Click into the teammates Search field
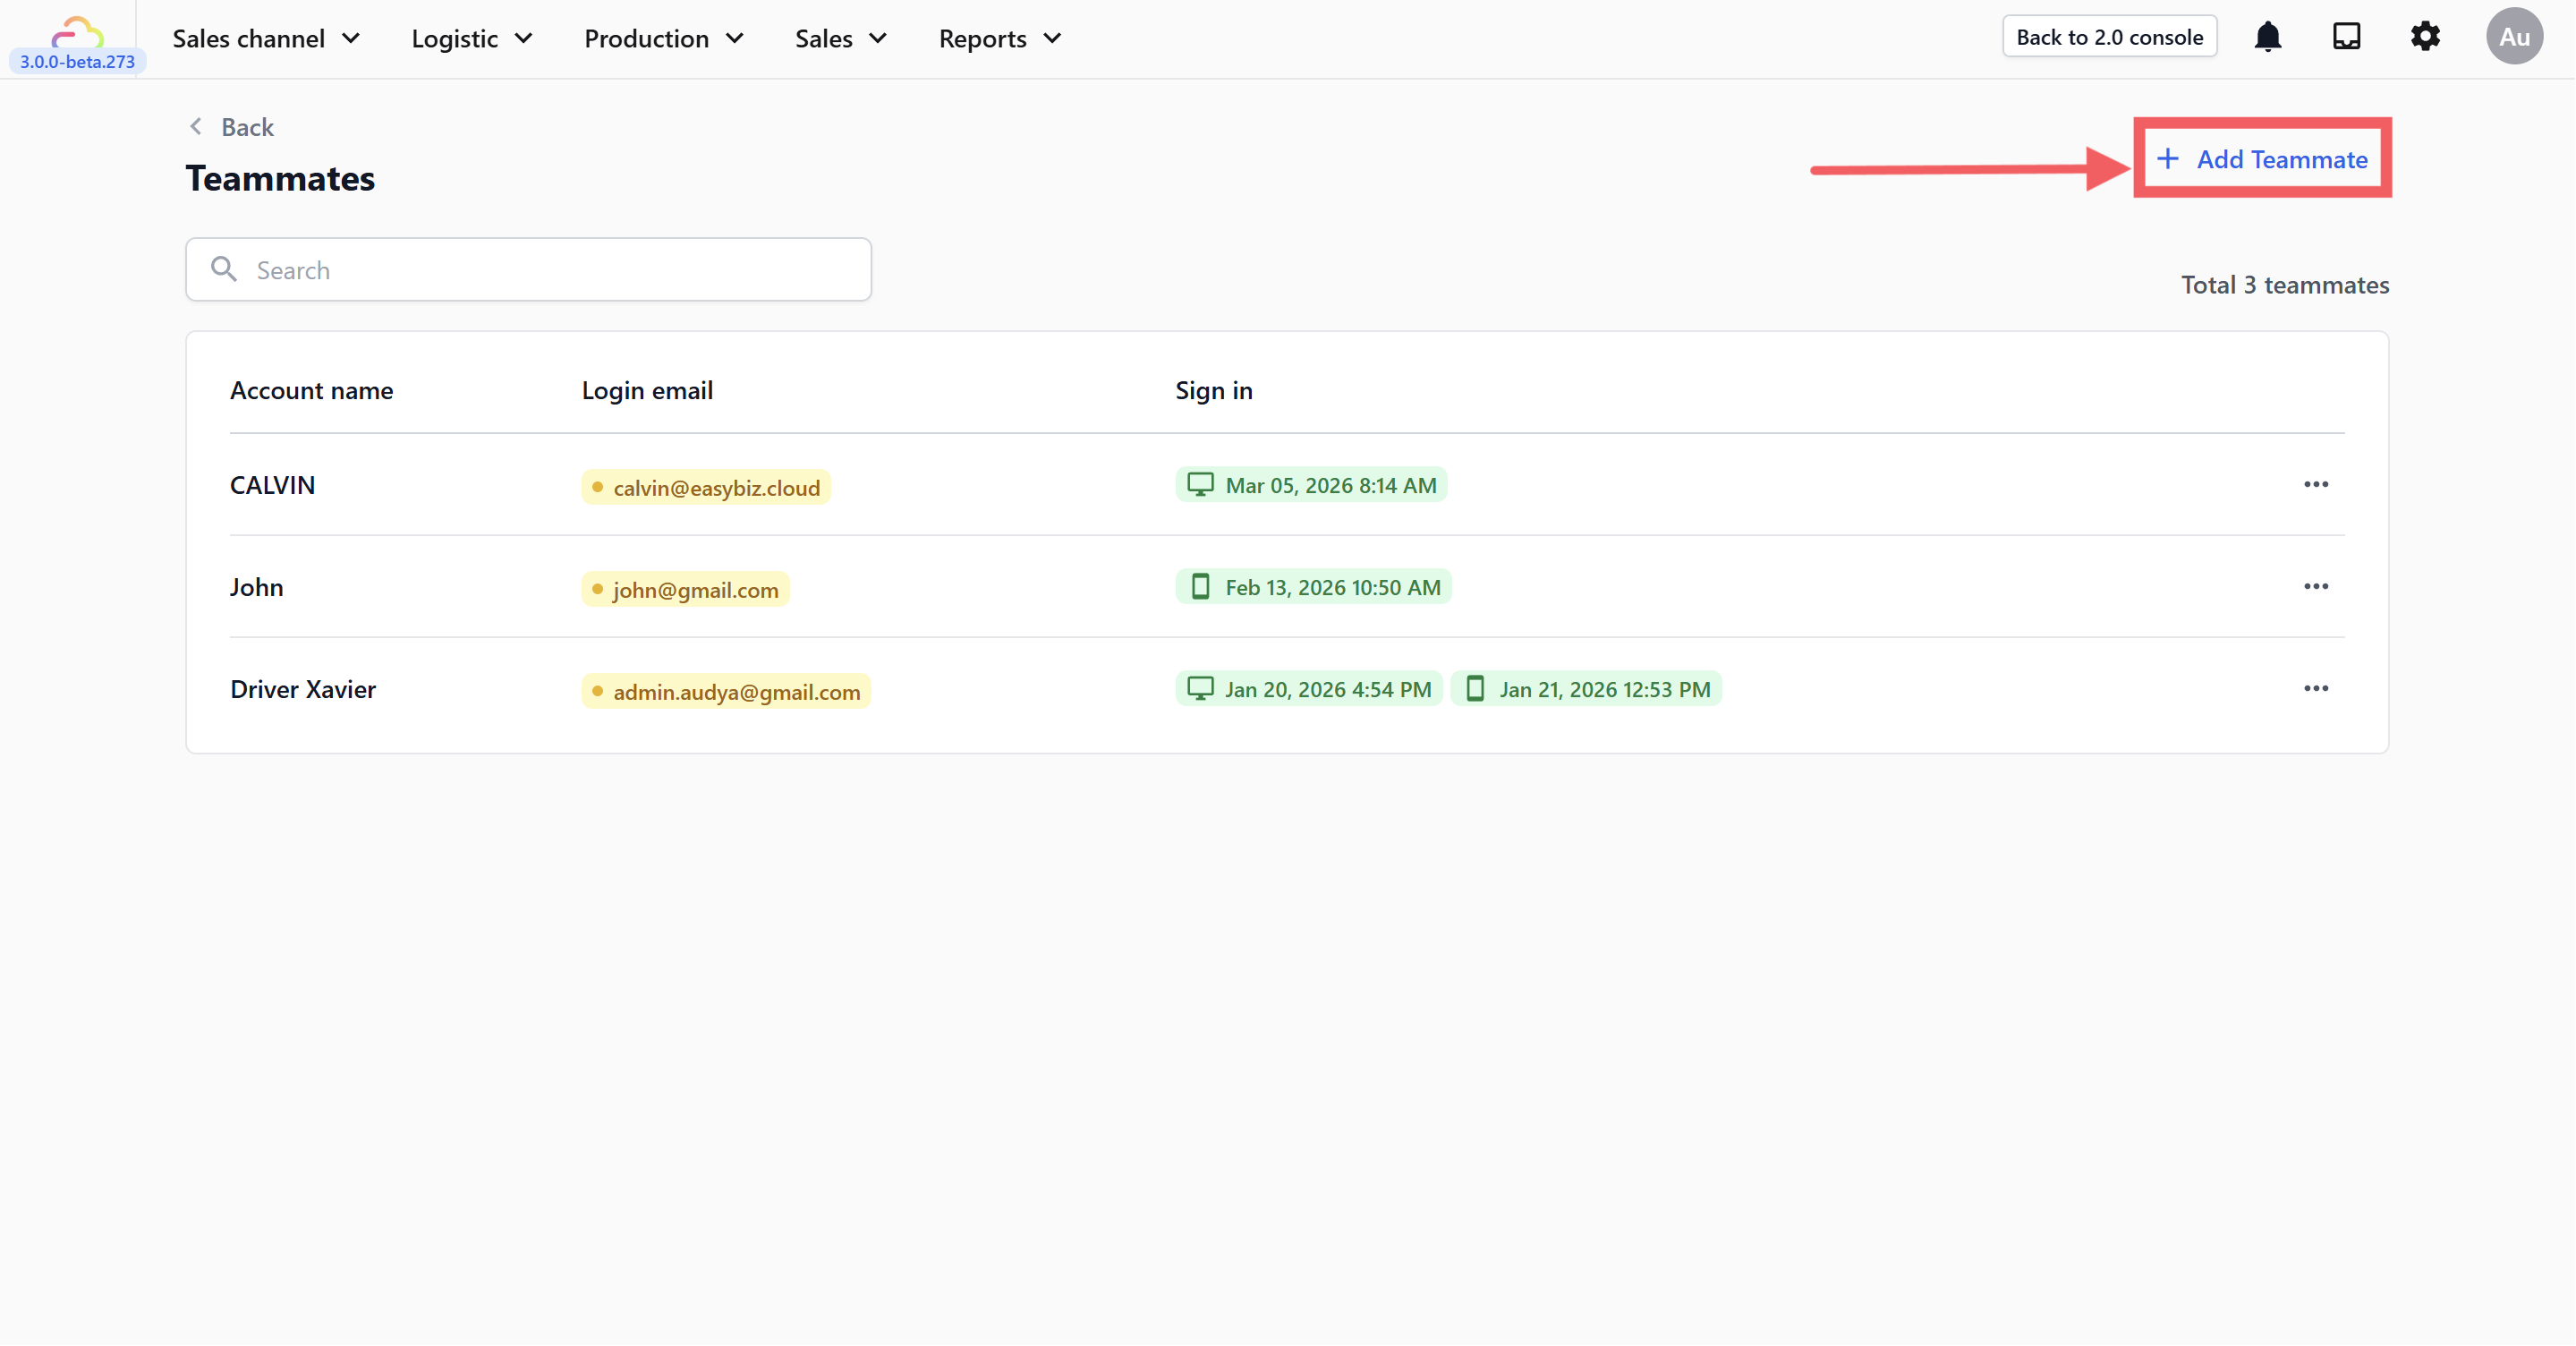Screen dimensions: 2576x1346 pos(550,270)
